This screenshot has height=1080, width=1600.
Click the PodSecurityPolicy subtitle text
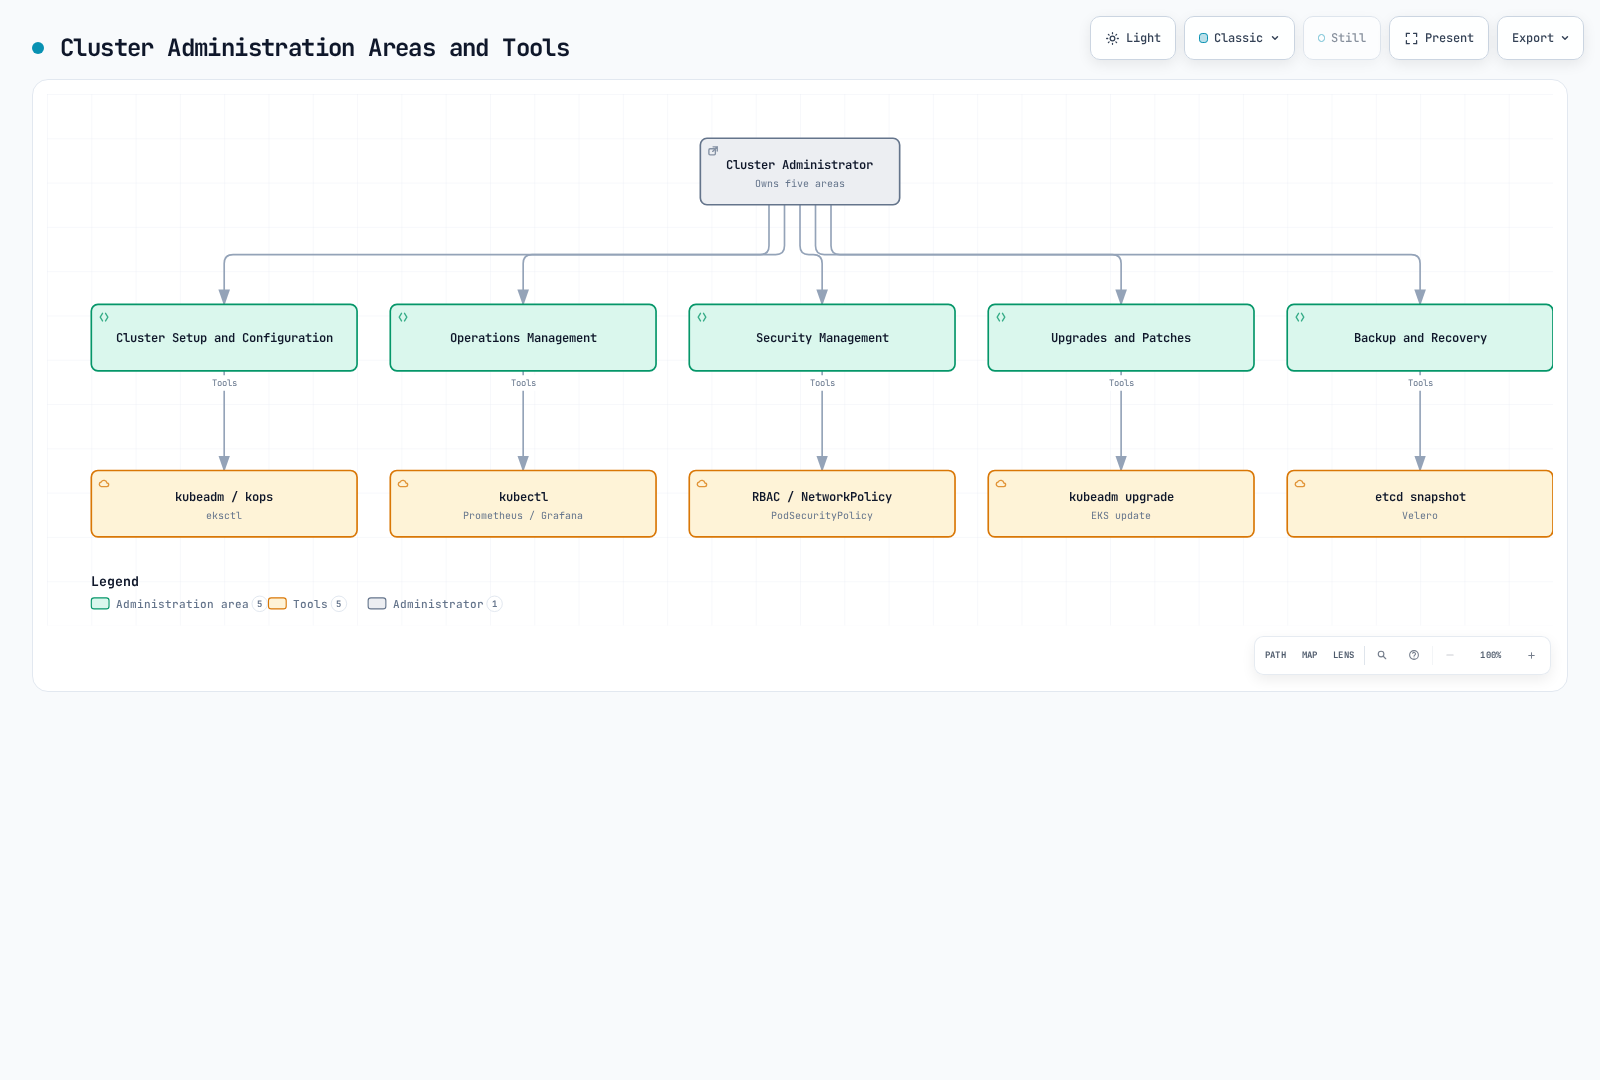click(822, 516)
